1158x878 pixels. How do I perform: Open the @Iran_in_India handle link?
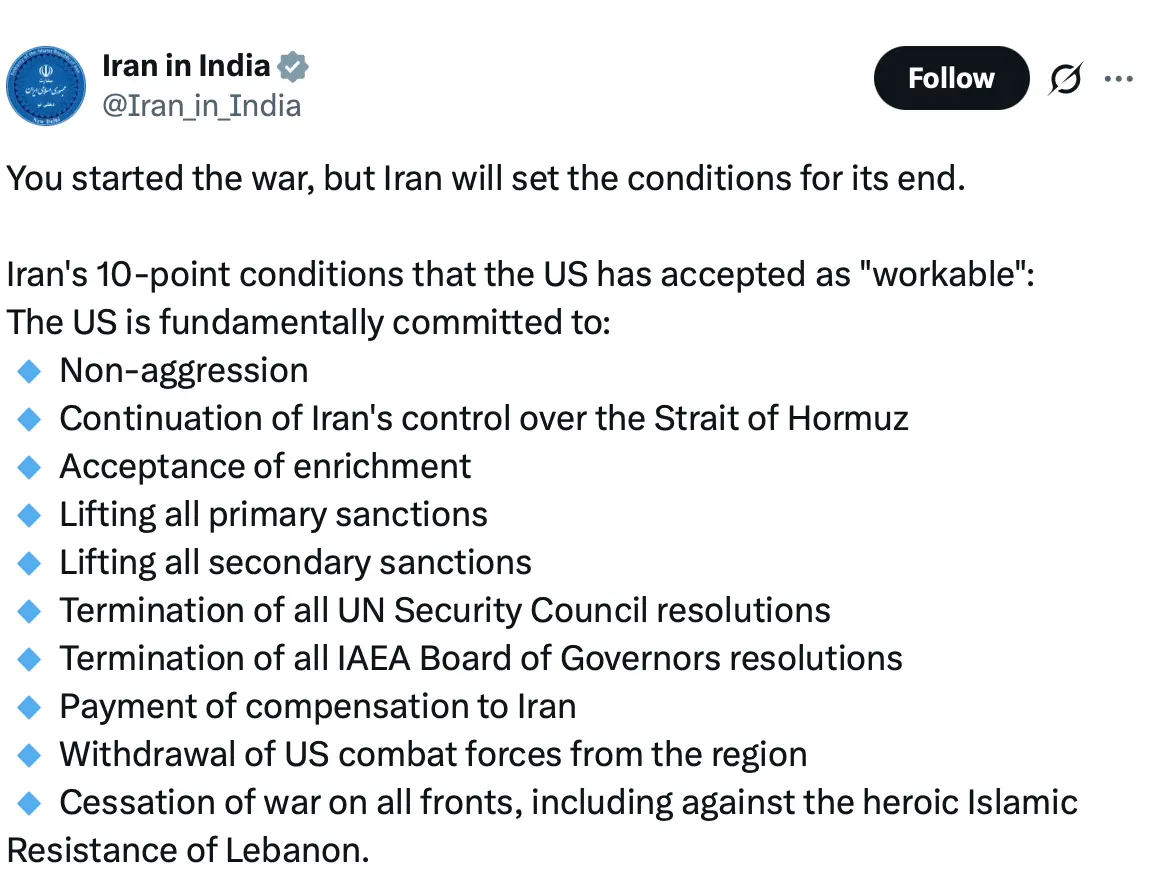[x=201, y=106]
